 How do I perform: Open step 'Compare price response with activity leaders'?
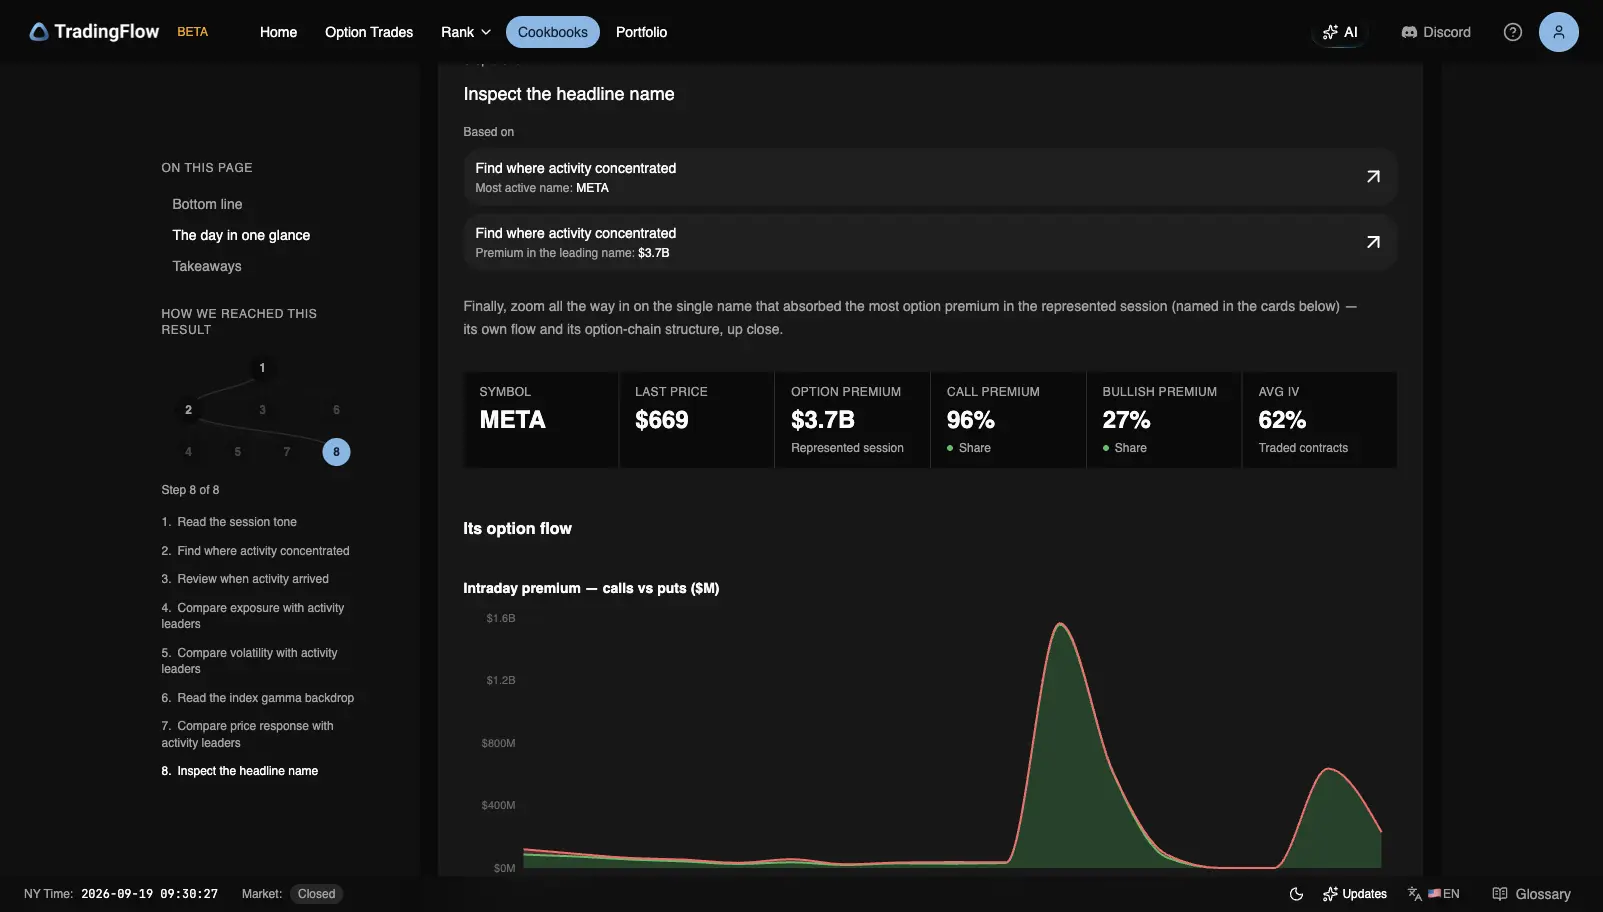(247, 734)
